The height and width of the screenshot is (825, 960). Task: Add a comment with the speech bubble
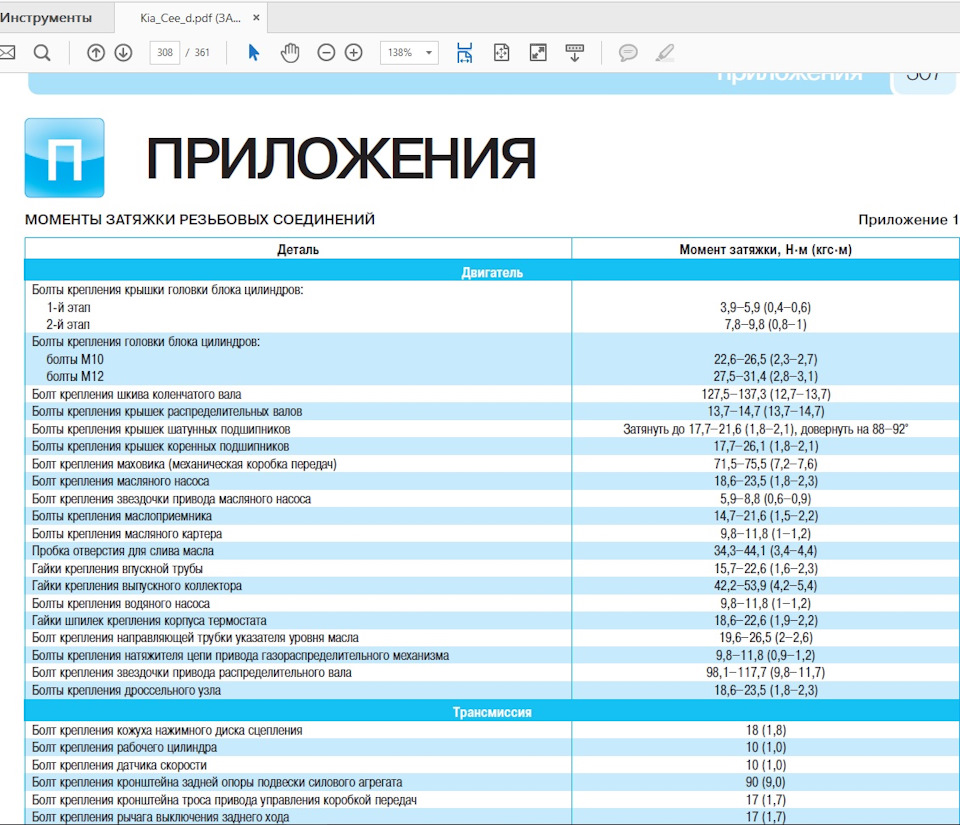click(628, 53)
